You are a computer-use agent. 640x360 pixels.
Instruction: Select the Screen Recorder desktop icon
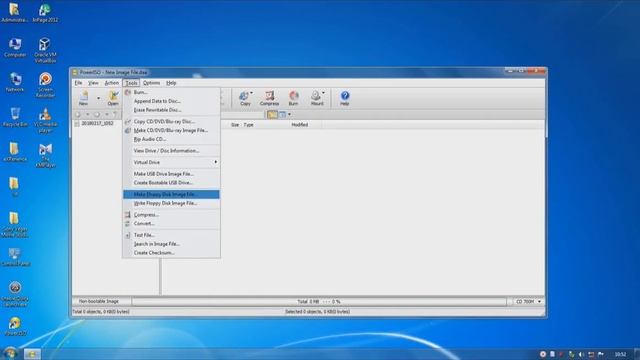point(45,85)
